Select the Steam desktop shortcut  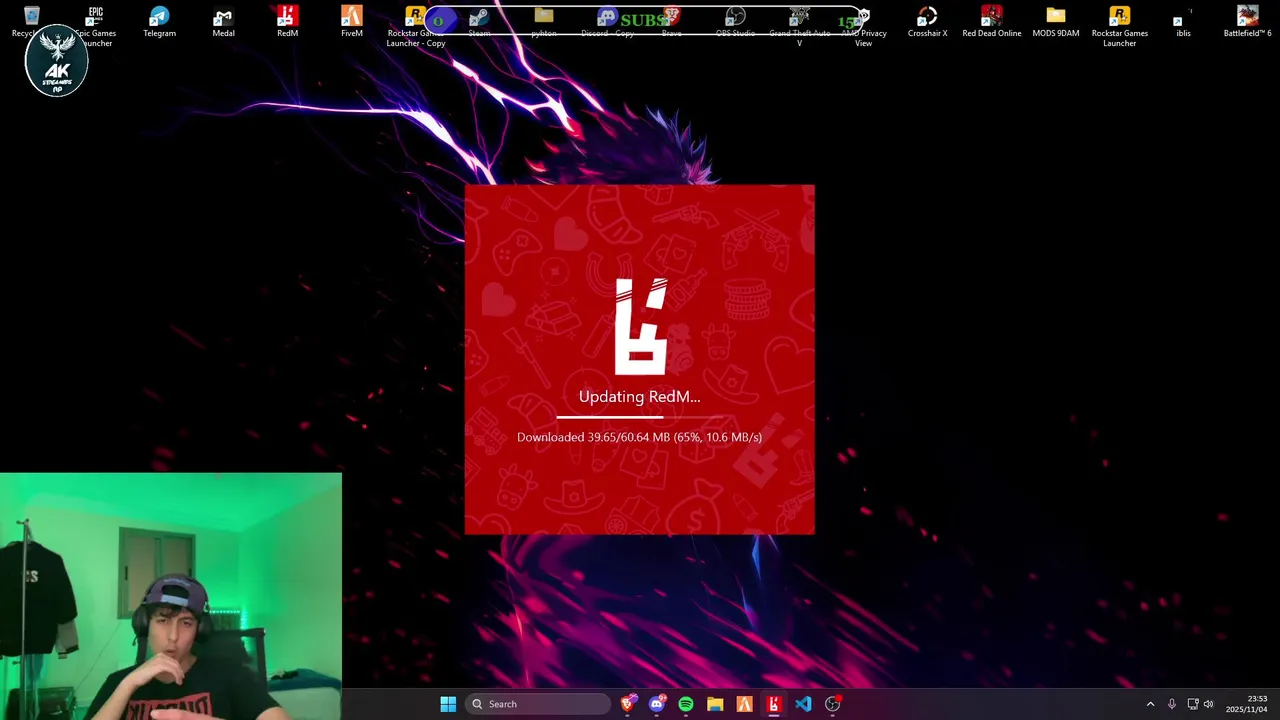click(479, 22)
